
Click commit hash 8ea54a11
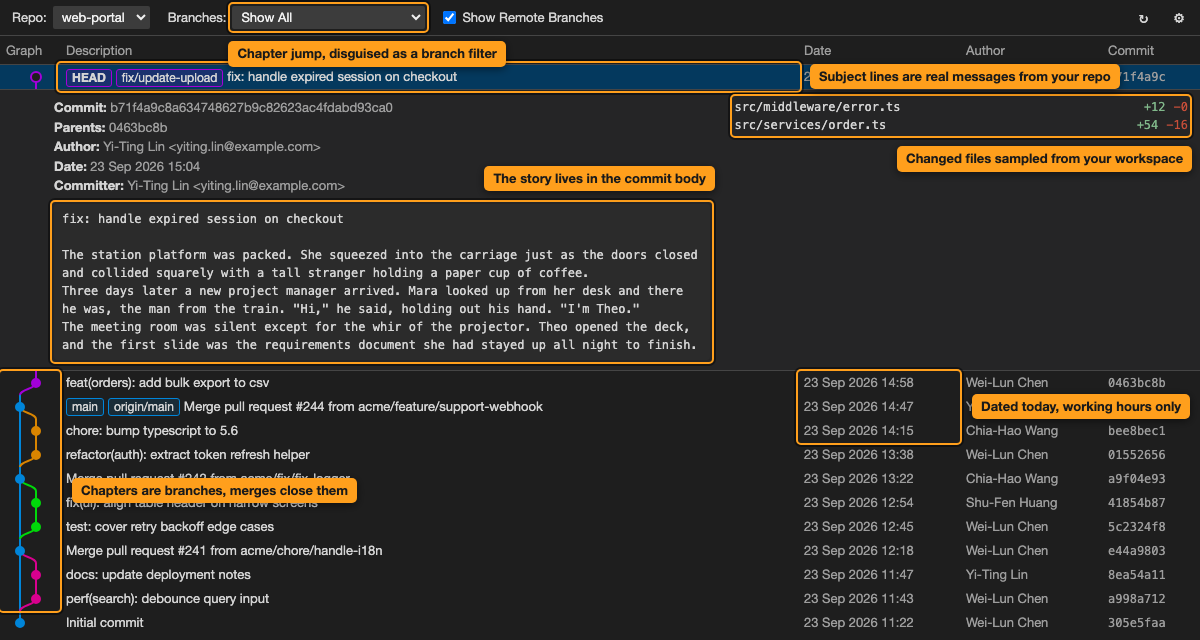click(1137, 575)
